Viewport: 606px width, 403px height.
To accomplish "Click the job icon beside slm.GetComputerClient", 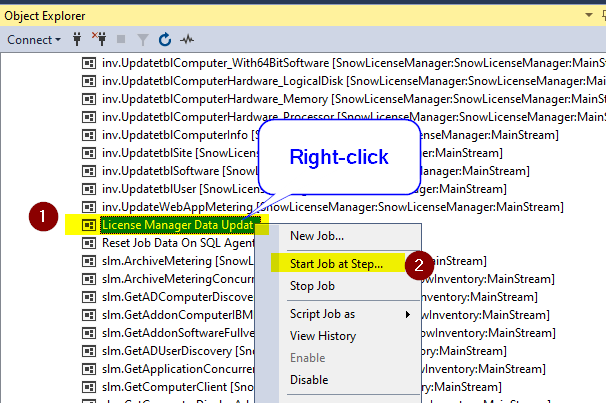I will click(x=89, y=387).
